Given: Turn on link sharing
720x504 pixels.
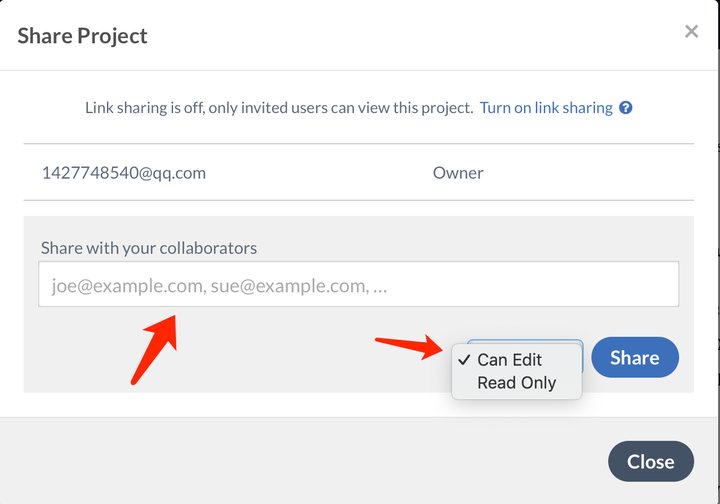Looking at the screenshot, I should coord(546,108).
